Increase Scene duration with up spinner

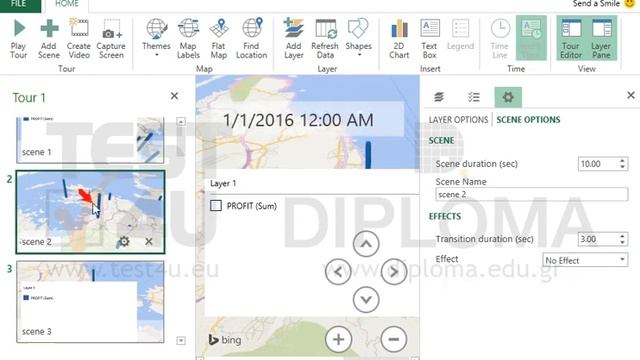[622, 160]
